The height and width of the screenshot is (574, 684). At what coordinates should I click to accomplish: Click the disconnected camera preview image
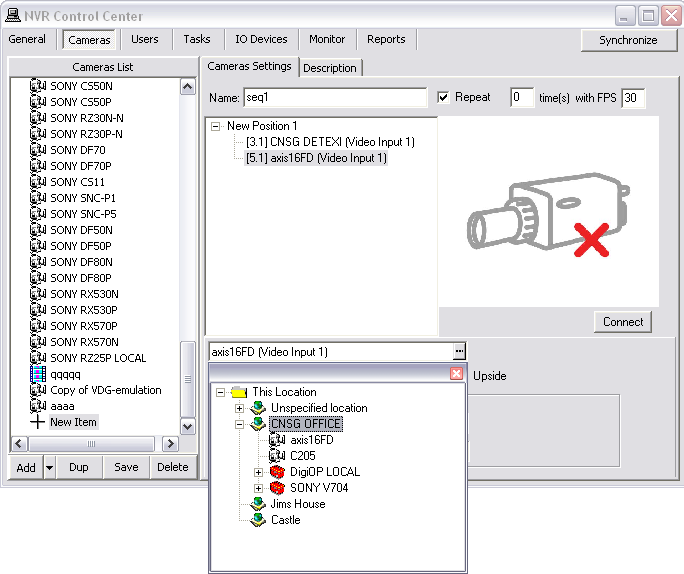[548, 214]
